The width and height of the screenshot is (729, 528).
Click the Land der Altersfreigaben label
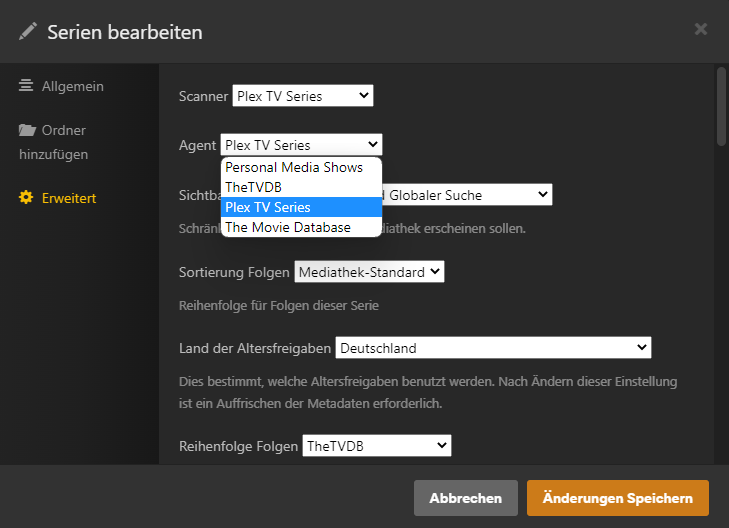pyautogui.click(x=255, y=348)
